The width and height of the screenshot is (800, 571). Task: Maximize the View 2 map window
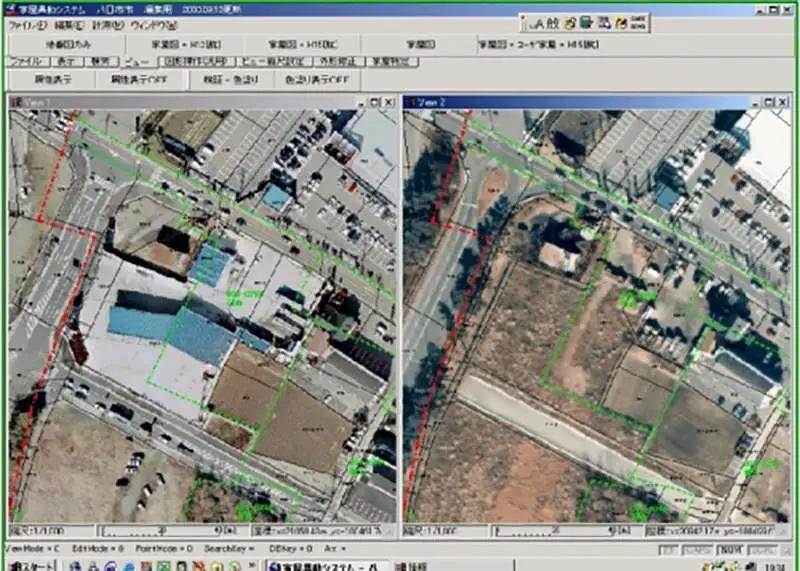click(x=769, y=102)
